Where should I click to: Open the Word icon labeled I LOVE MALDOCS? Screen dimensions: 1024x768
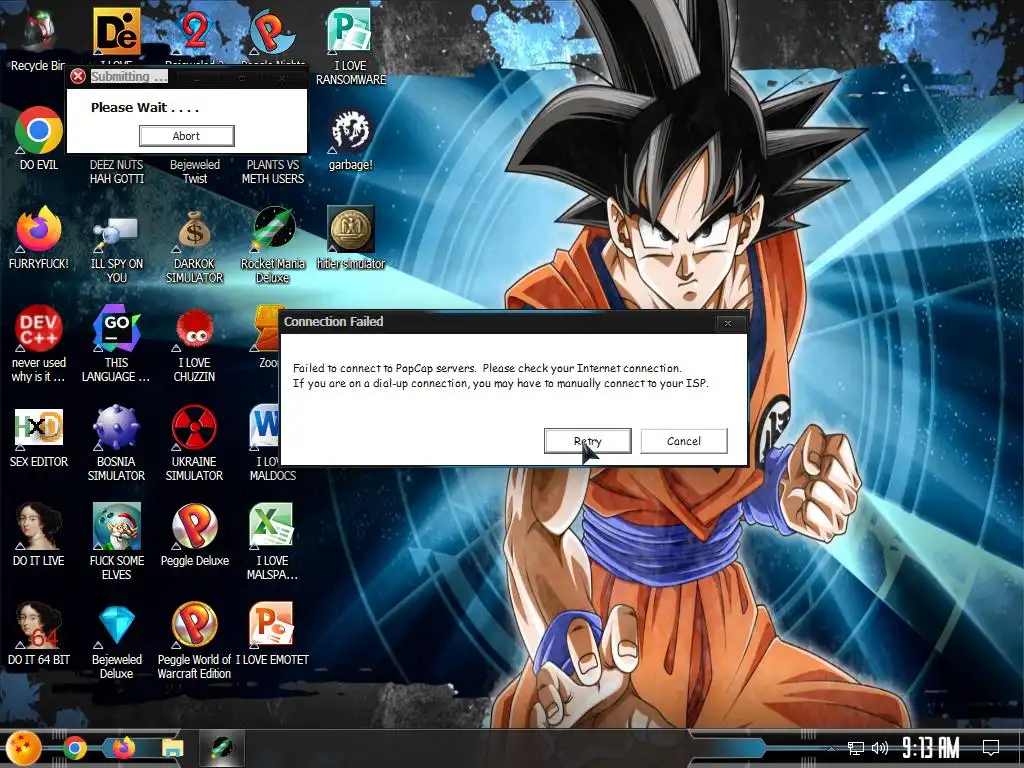tap(264, 428)
